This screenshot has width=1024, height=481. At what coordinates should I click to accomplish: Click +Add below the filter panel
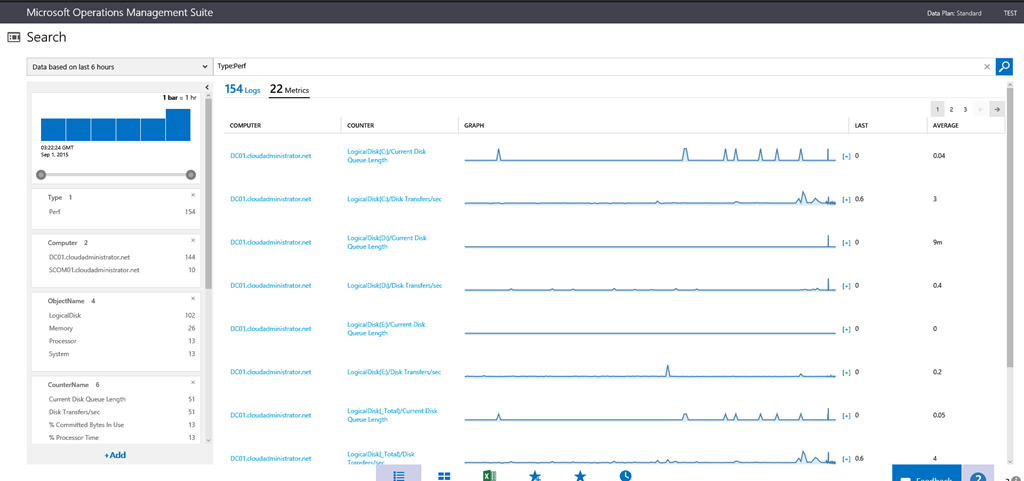pyautogui.click(x=116, y=455)
